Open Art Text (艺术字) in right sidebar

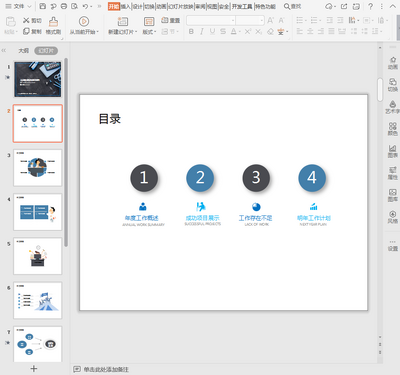(x=393, y=107)
